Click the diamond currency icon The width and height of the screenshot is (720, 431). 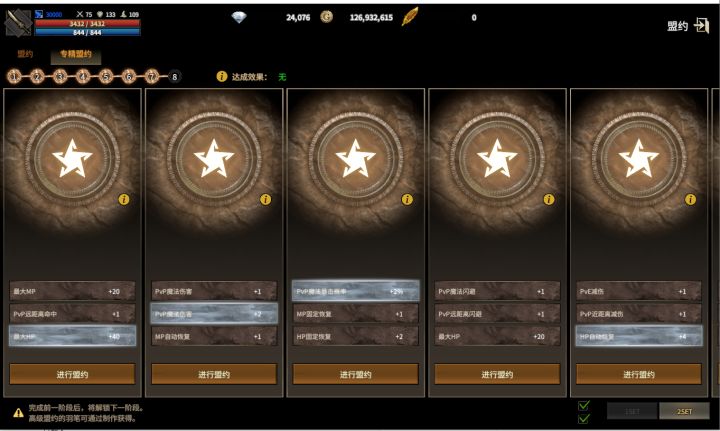pos(239,17)
